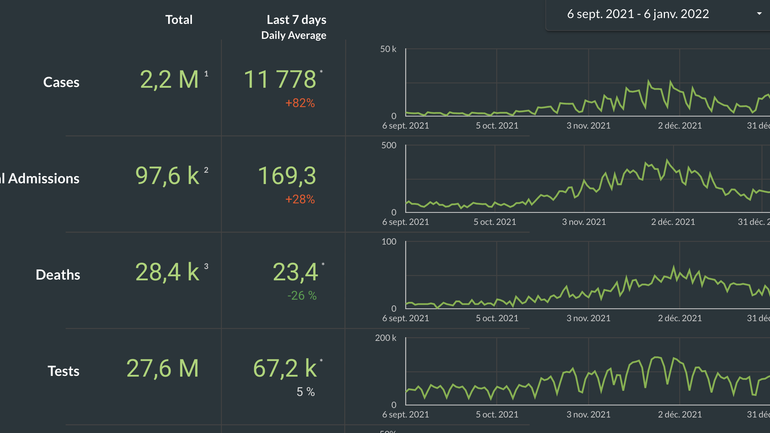Click the 97,6 k admissions total
Viewport: 770px width, 433px height.
tap(167, 177)
